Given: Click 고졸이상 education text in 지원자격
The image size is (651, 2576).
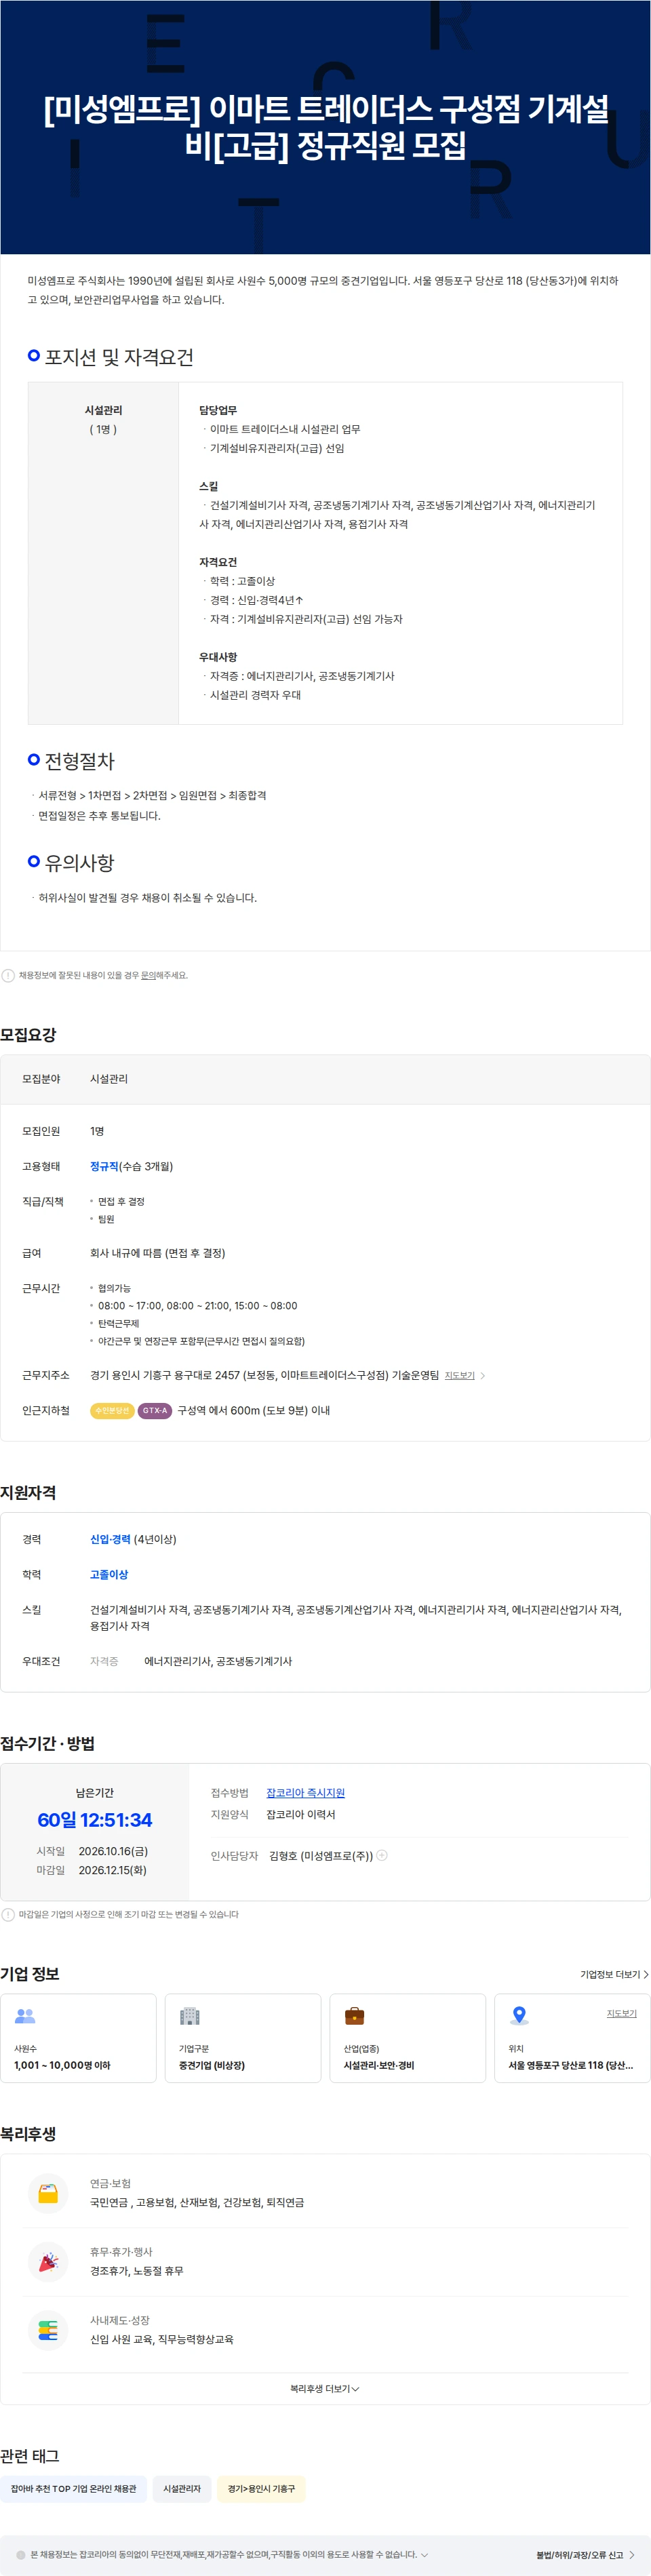Looking at the screenshot, I should [x=109, y=1574].
